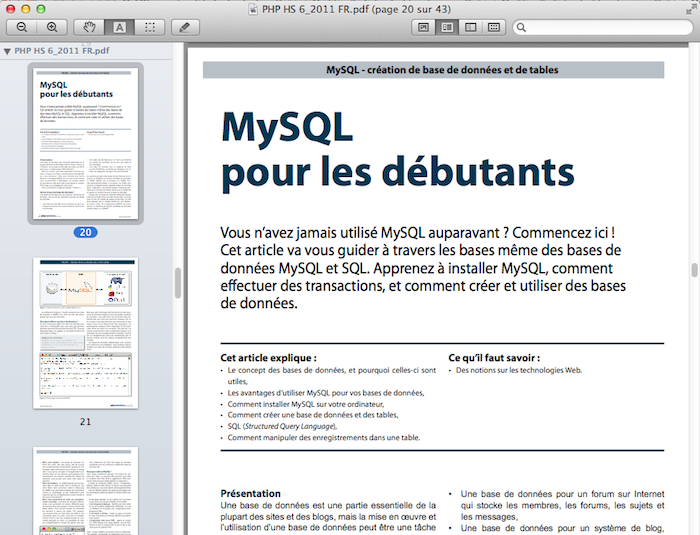Viewport: 700px width, 535px height.
Task: Collapse the PHP HS 6_2011 FR.pdf disclosure triangle
Action: point(7,50)
